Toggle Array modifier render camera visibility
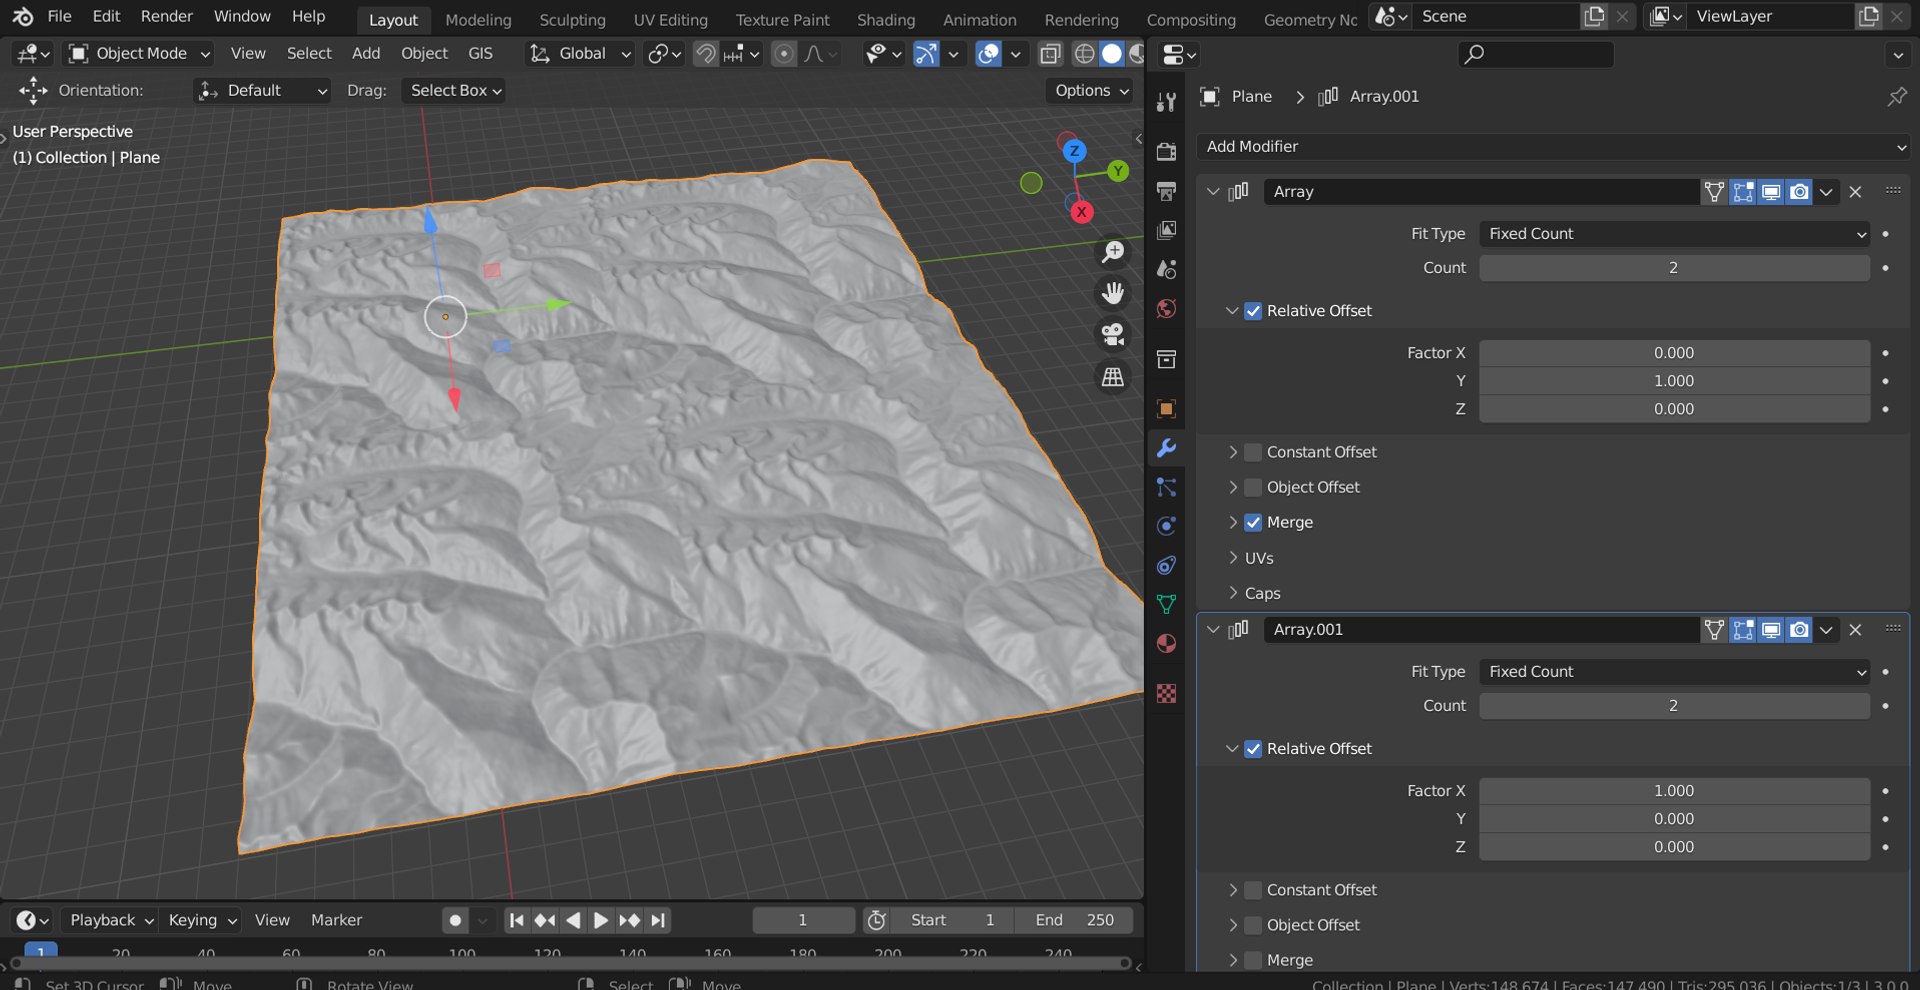Screen dimensions: 1920x990 click(1799, 192)
